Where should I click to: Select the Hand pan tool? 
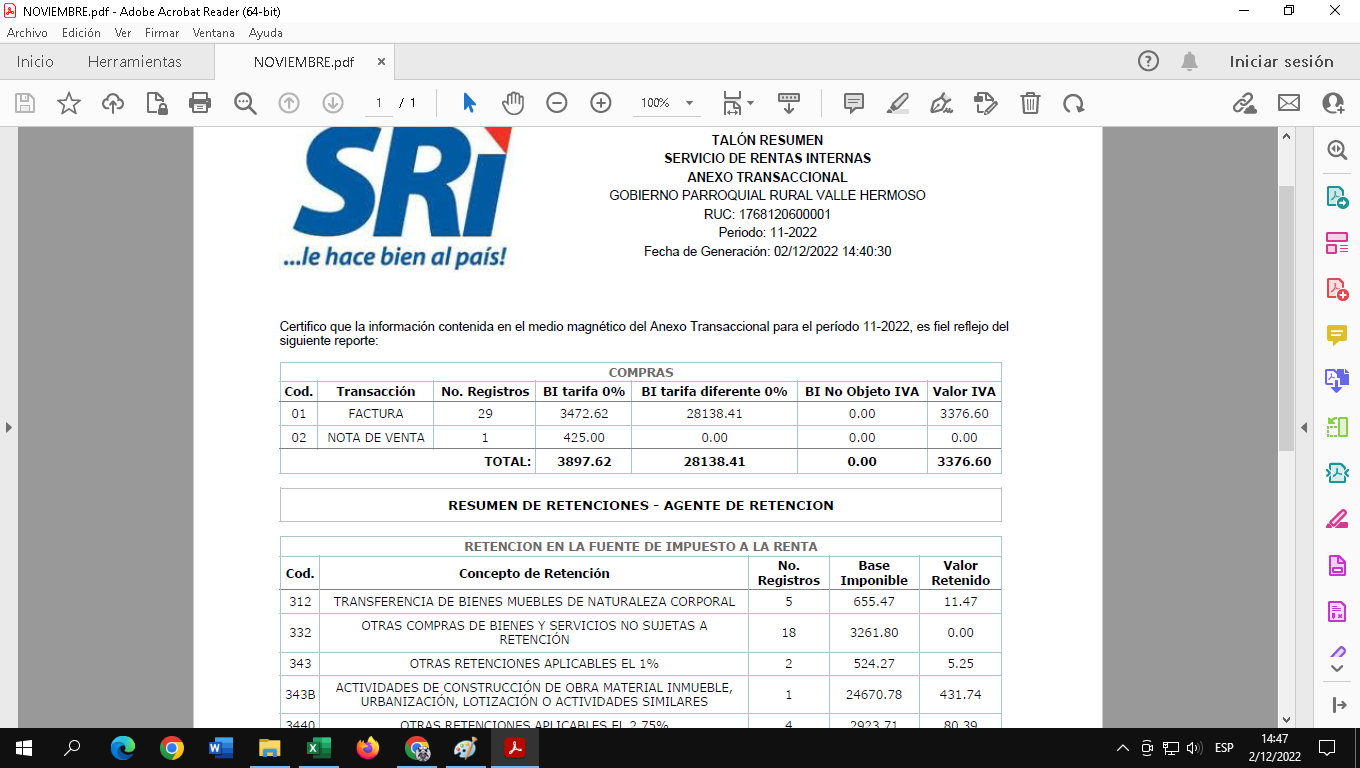click(x=513, y=103)
